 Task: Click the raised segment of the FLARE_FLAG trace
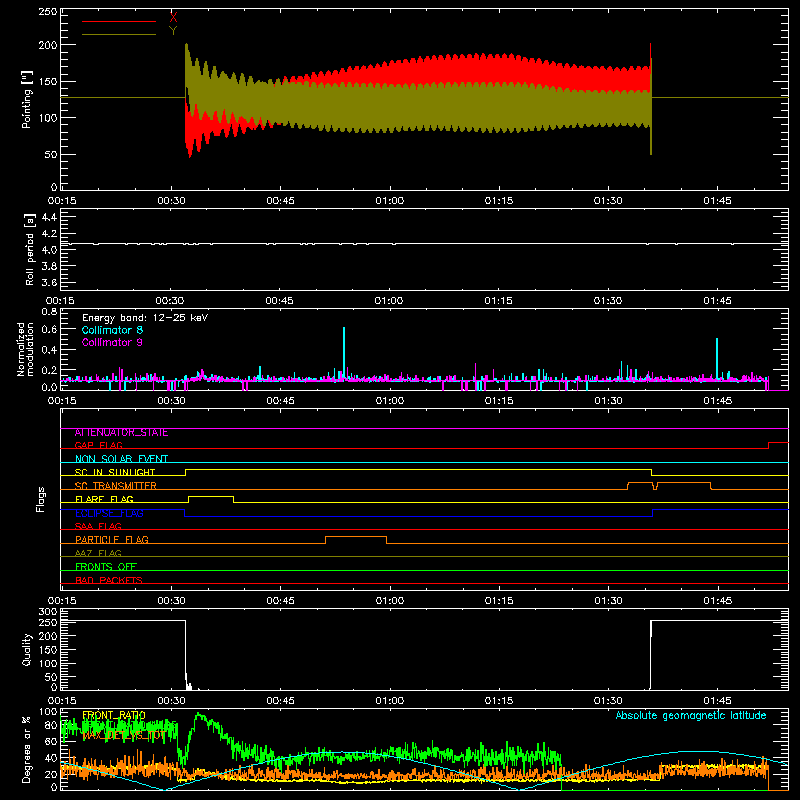[211, 496]
